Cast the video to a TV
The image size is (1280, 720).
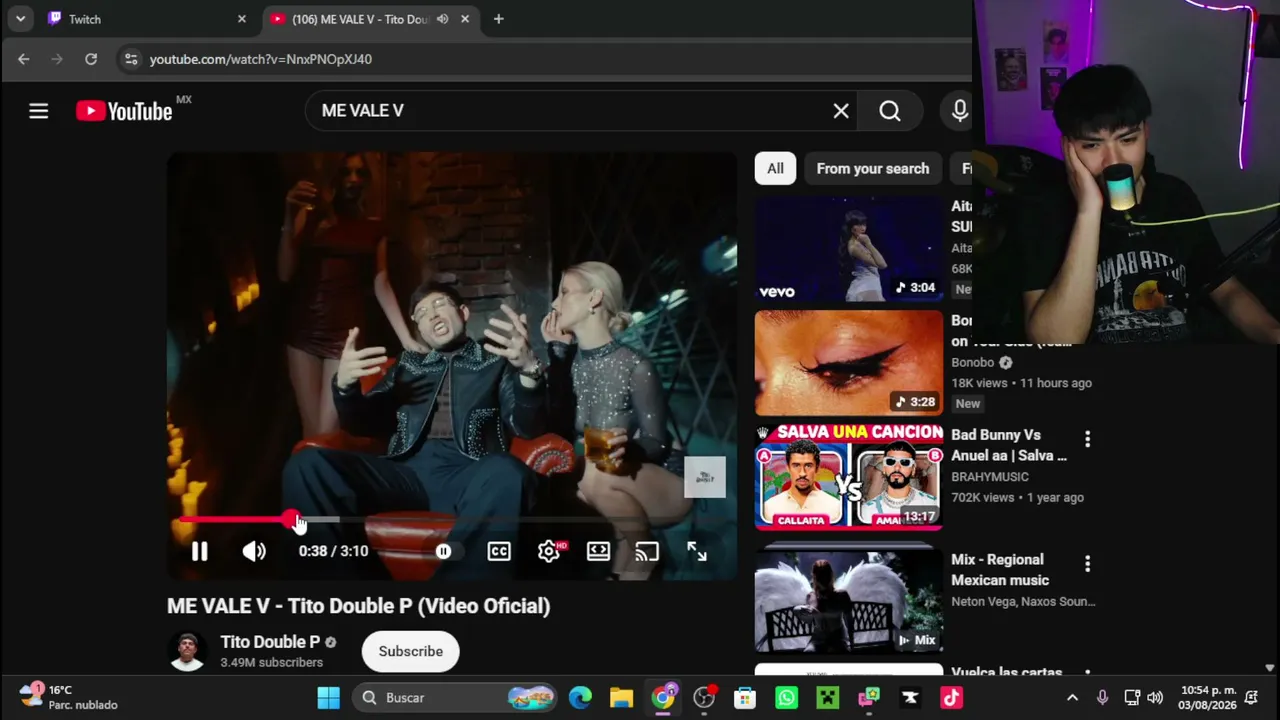click(x=647, y=551)
